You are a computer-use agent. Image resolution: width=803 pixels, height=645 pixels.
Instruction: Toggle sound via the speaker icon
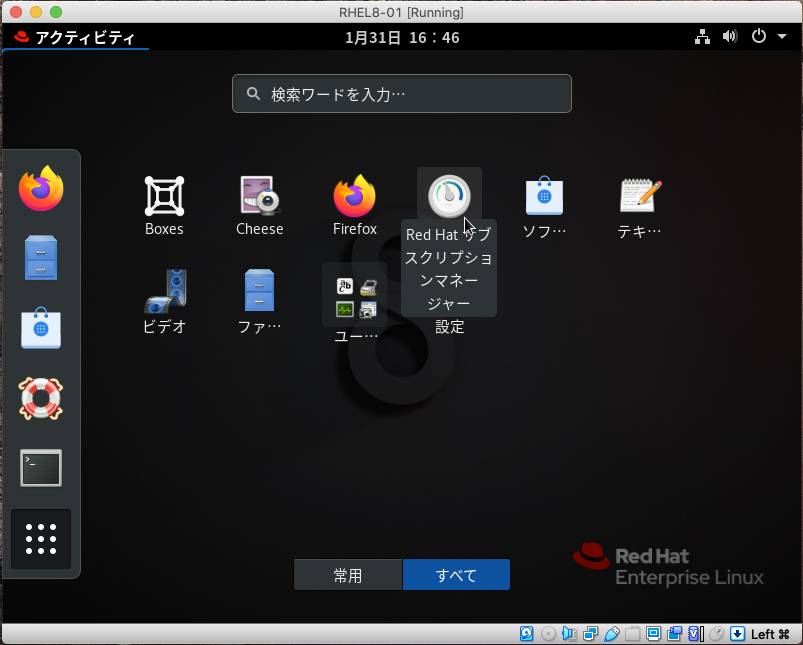coord(730,34)
